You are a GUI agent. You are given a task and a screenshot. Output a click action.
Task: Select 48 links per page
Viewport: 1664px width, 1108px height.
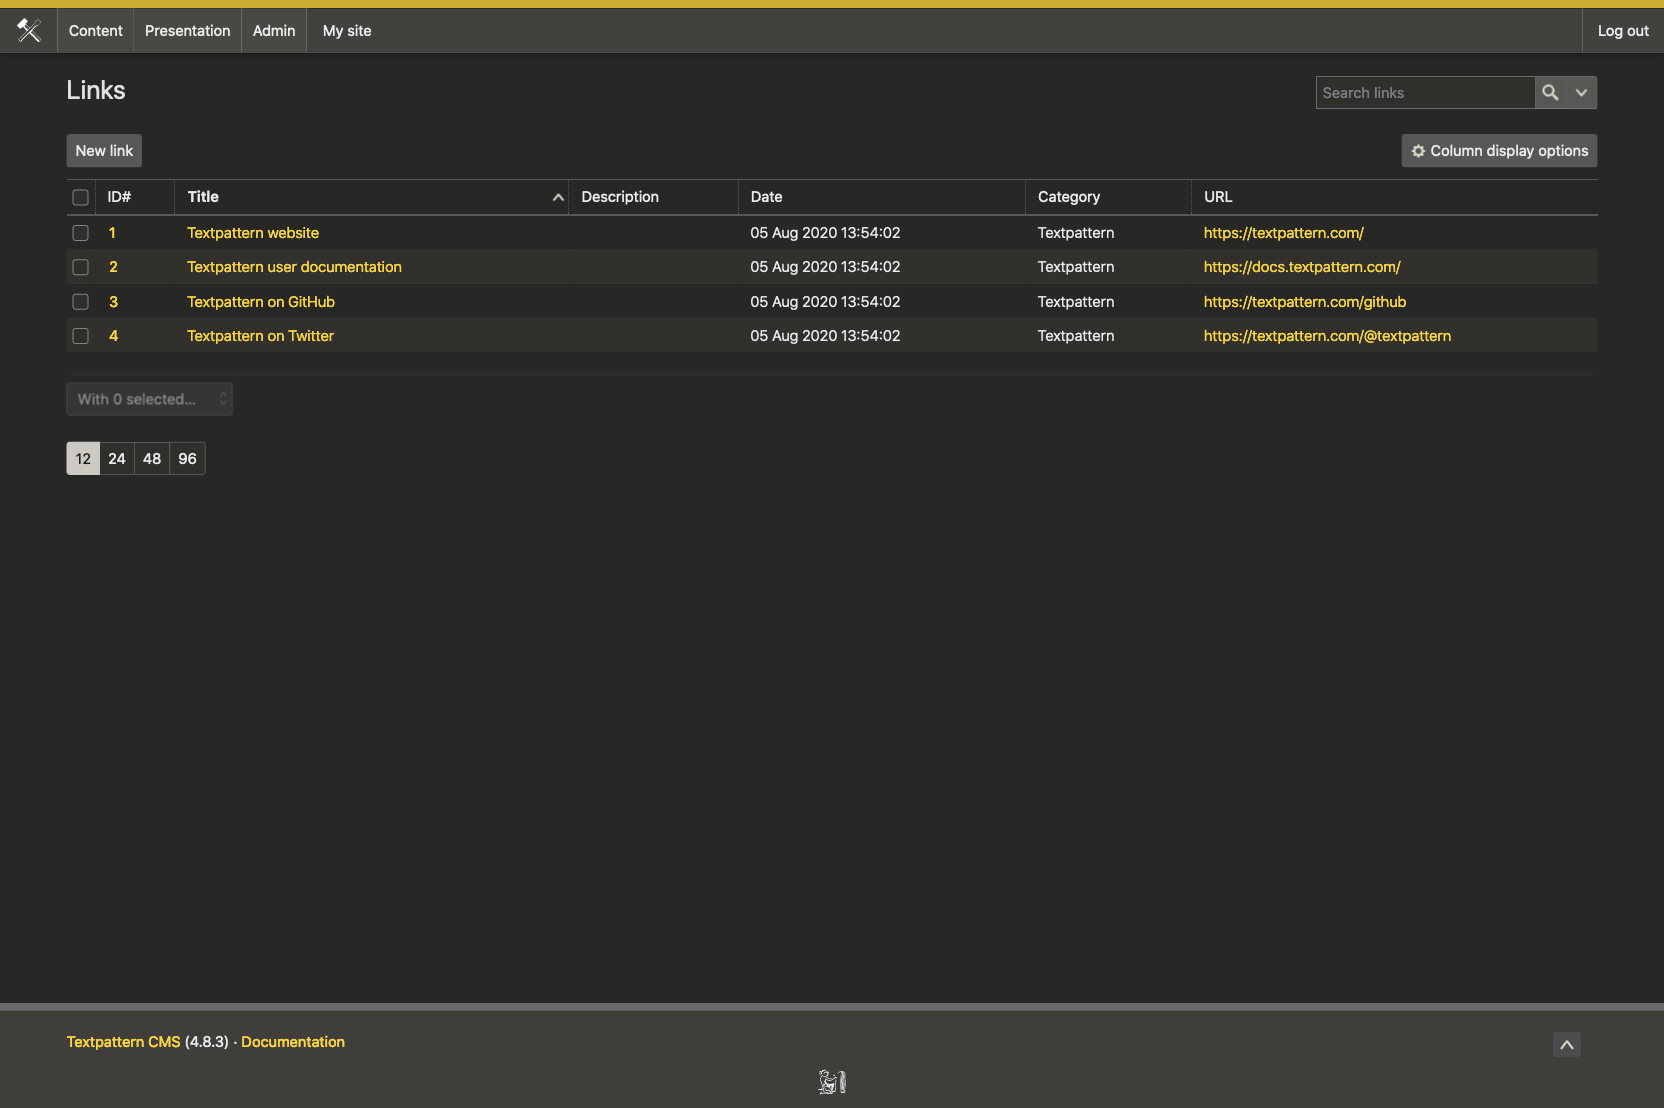coord(152,458)
